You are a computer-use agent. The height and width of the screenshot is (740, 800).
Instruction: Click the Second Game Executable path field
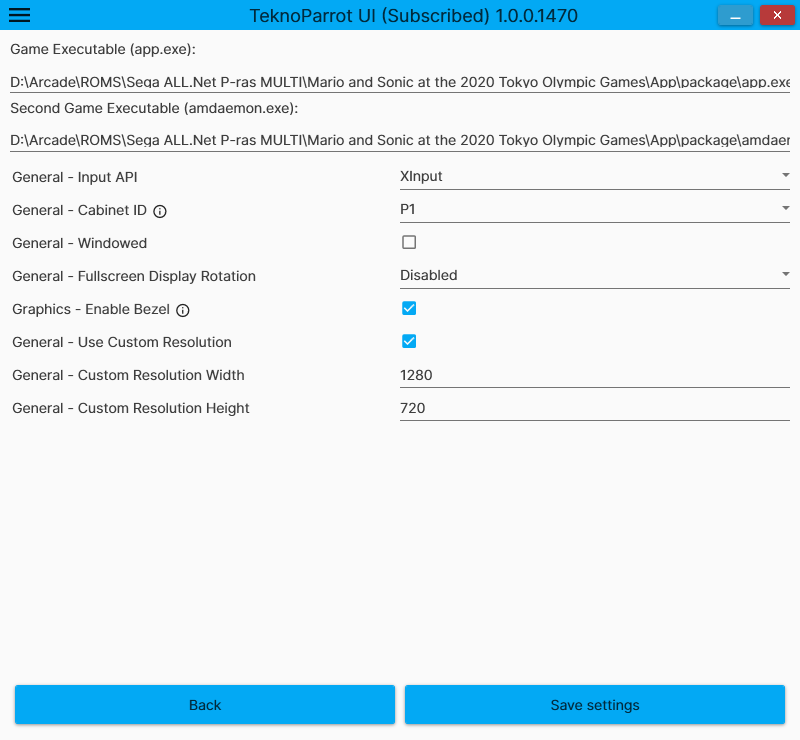click(400, 141)
